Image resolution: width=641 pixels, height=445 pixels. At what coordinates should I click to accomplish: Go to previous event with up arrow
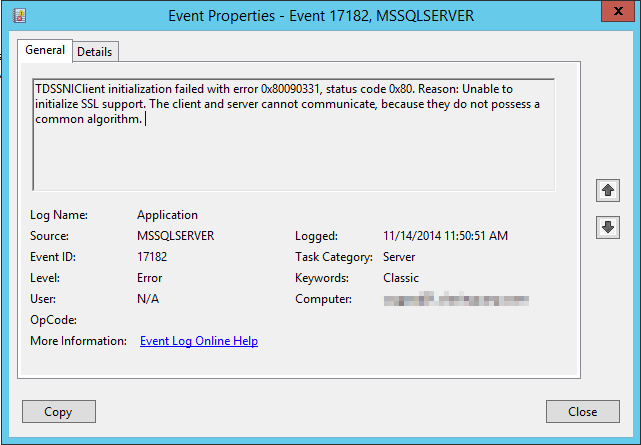click(606, 190)
